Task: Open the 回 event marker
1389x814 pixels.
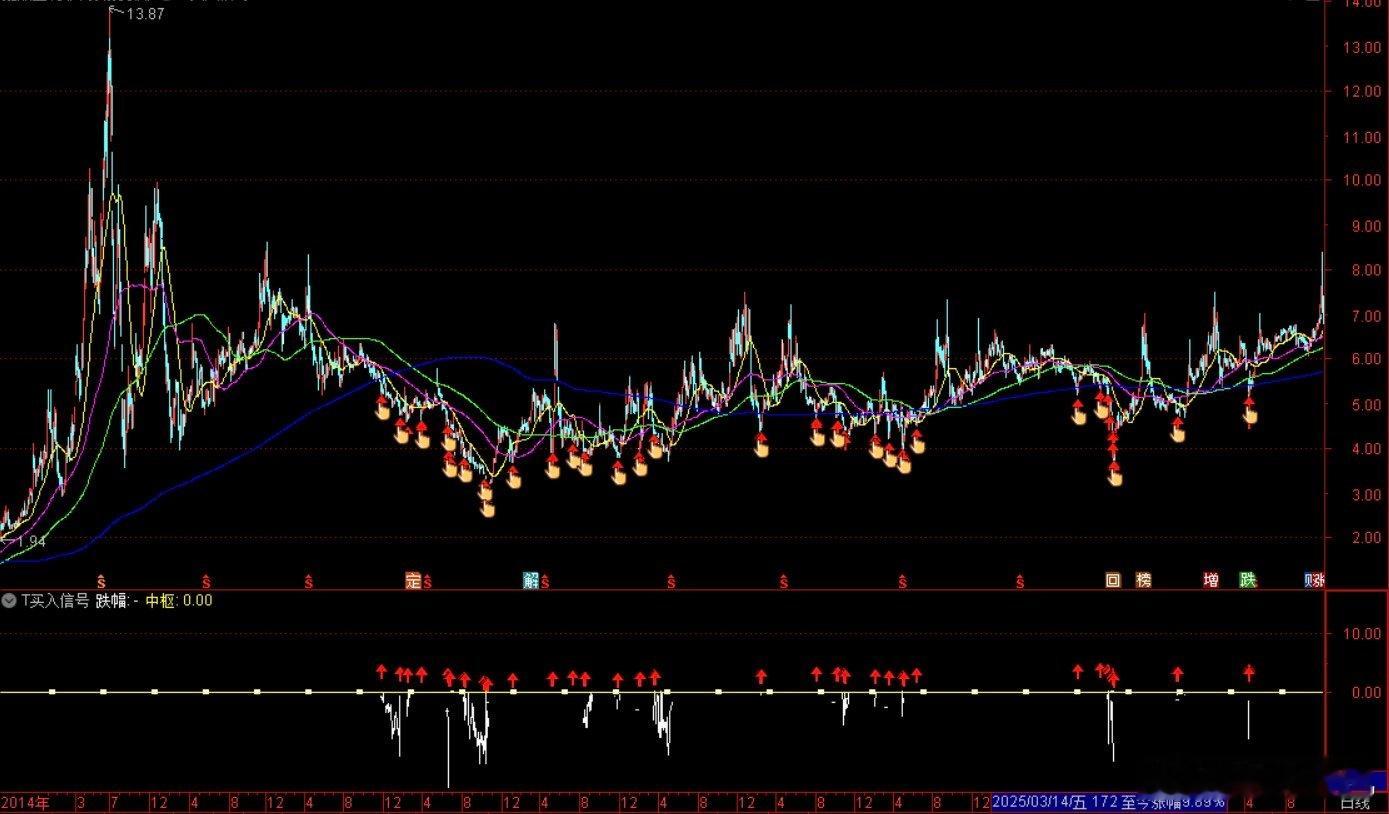Action: 1113,580
